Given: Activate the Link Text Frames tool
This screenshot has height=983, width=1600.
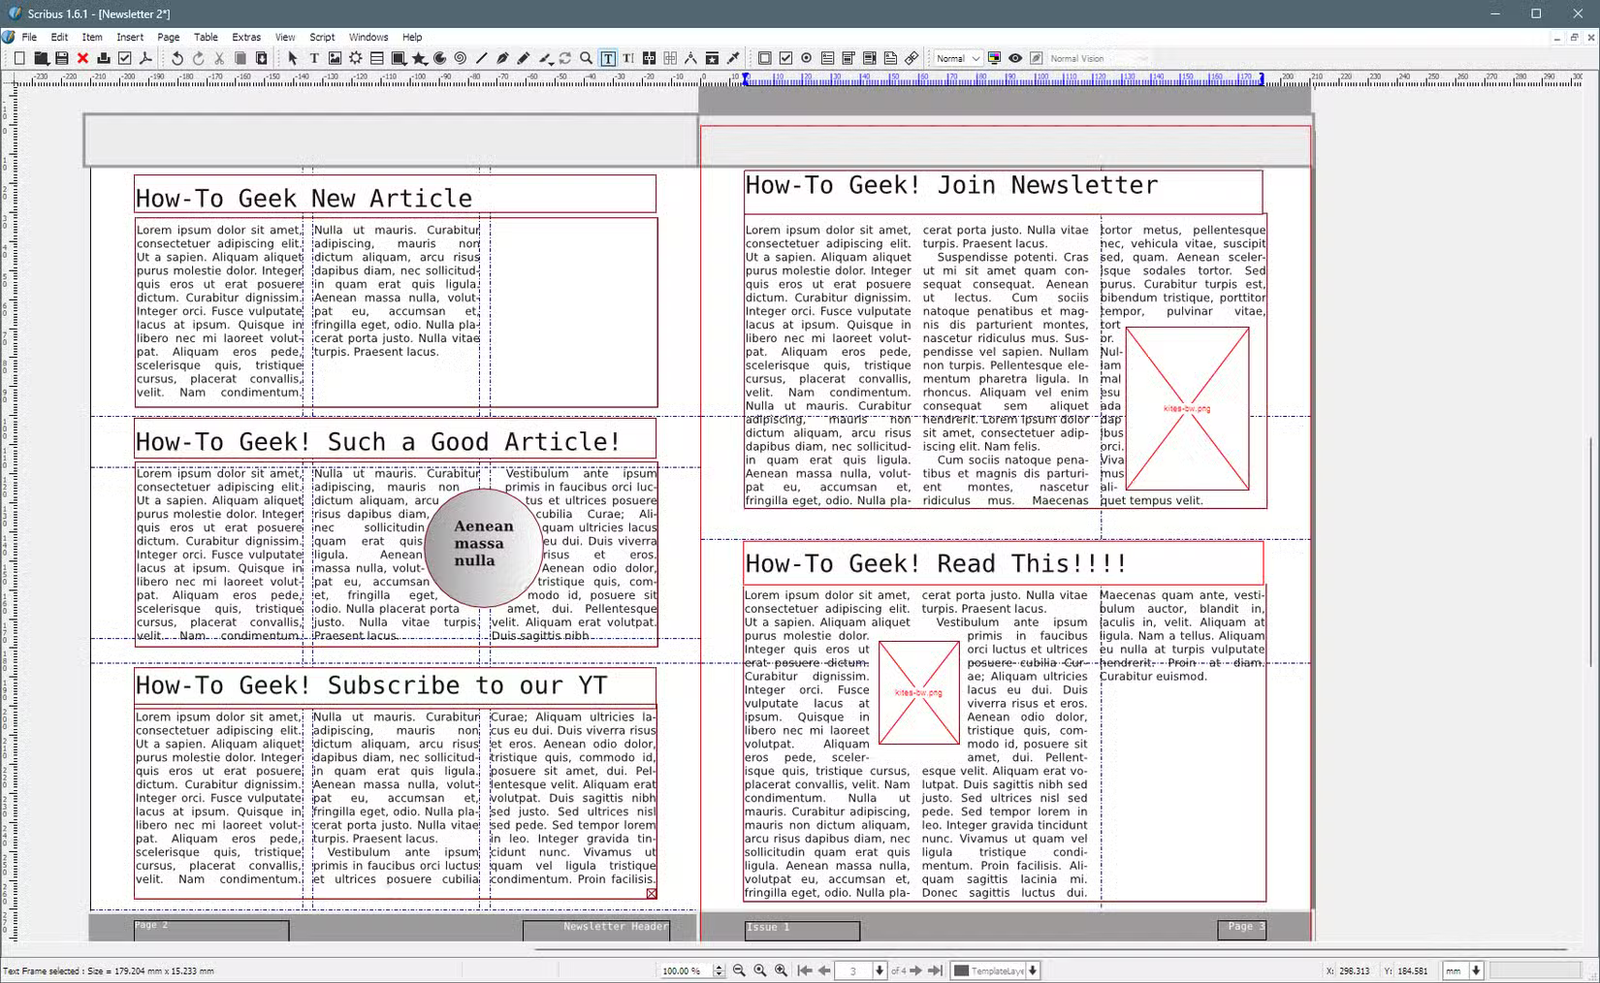Looking at the screenshot, I should coord(648,57).
